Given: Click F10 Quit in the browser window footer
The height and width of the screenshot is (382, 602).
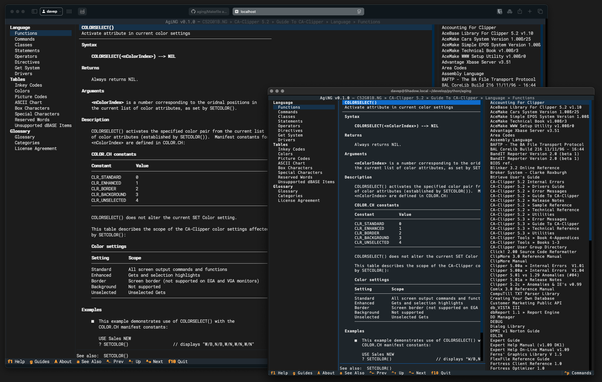Looking at the screenshot, I should click(178, 362).
